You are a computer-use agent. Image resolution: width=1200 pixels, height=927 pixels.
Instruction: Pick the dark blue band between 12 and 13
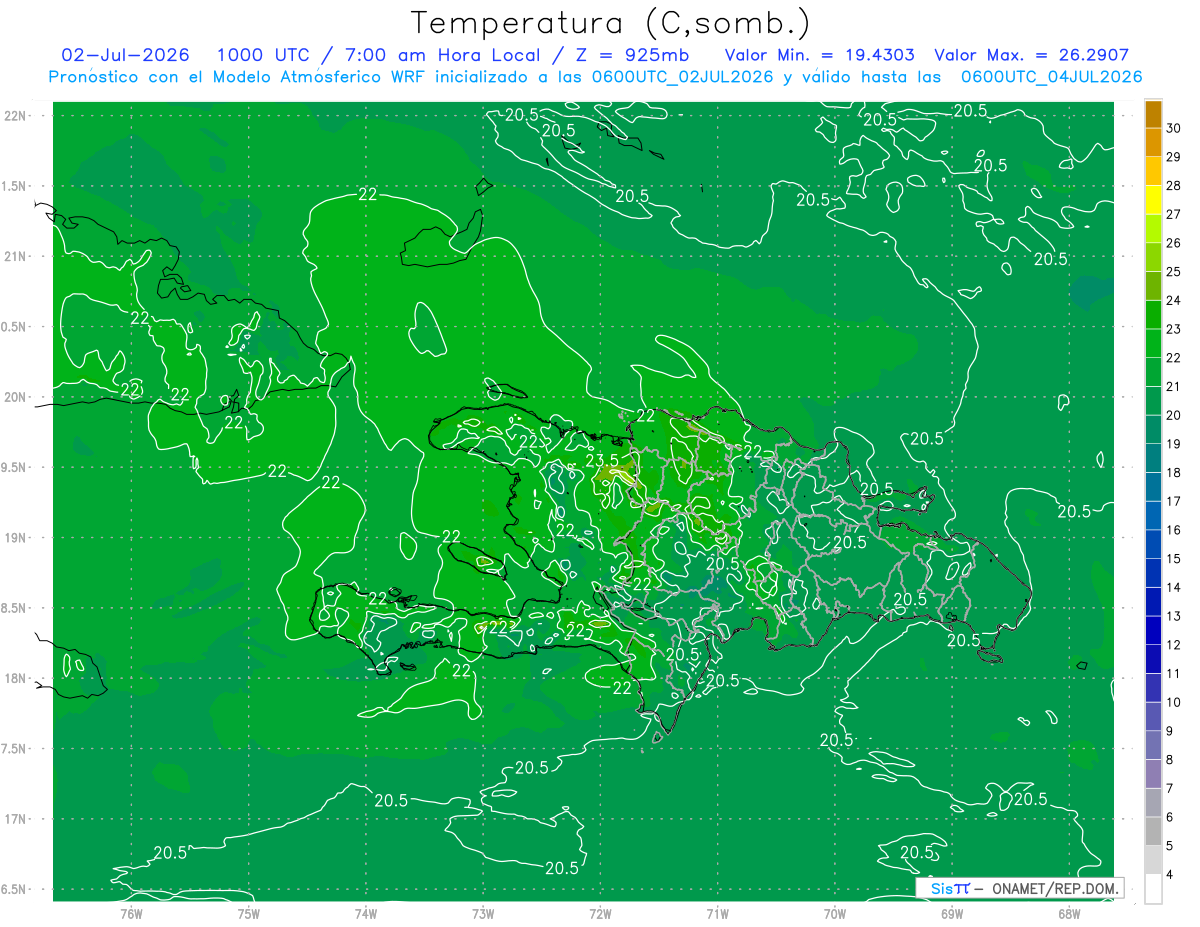[1153, 630]
